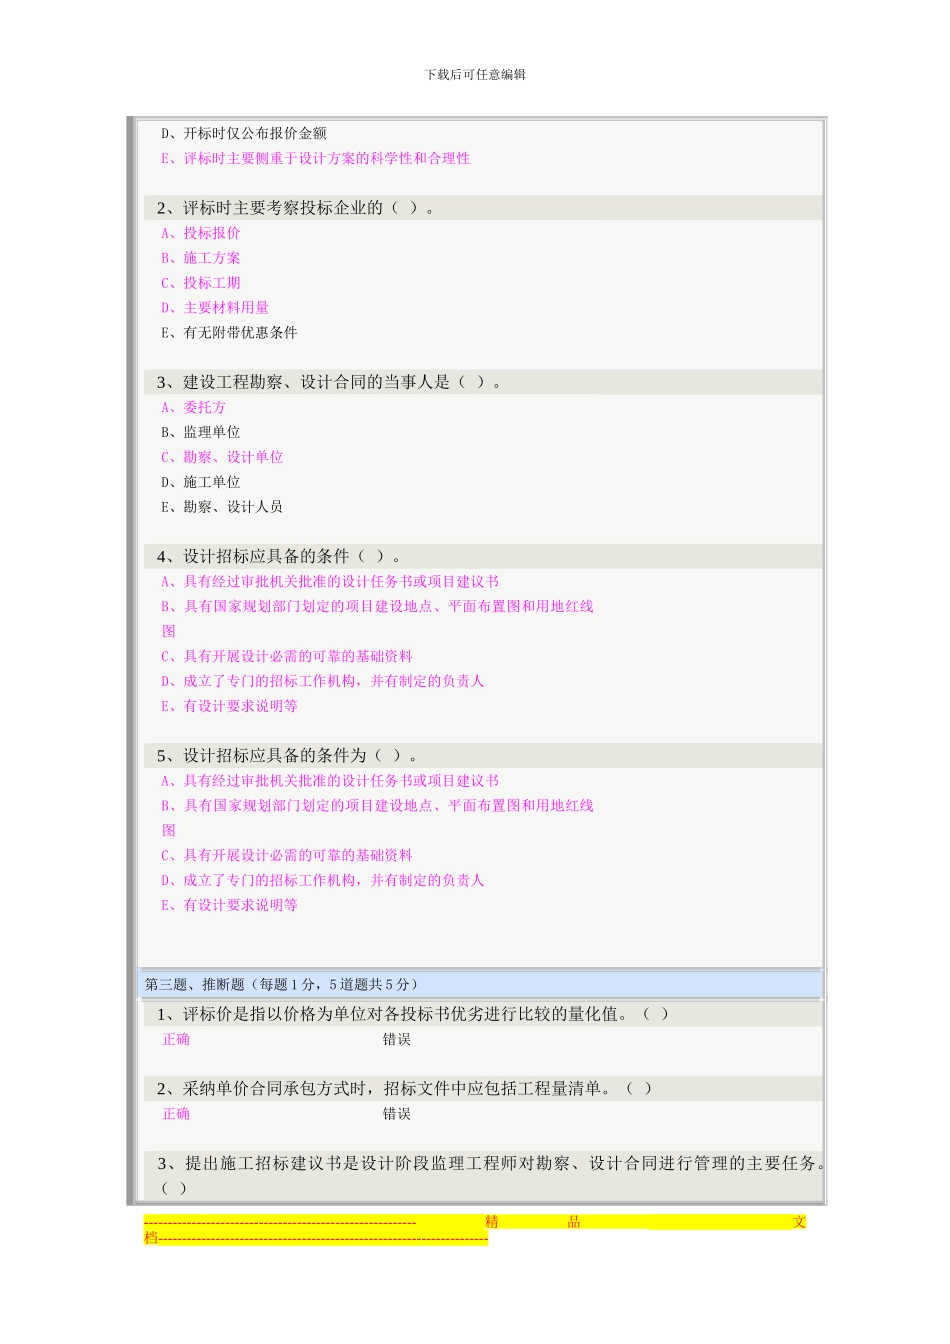The height and width of the screenshot is (1344, 950).
Task: Select answer E、勘察、设计人员
Action: tap(222, 507)
